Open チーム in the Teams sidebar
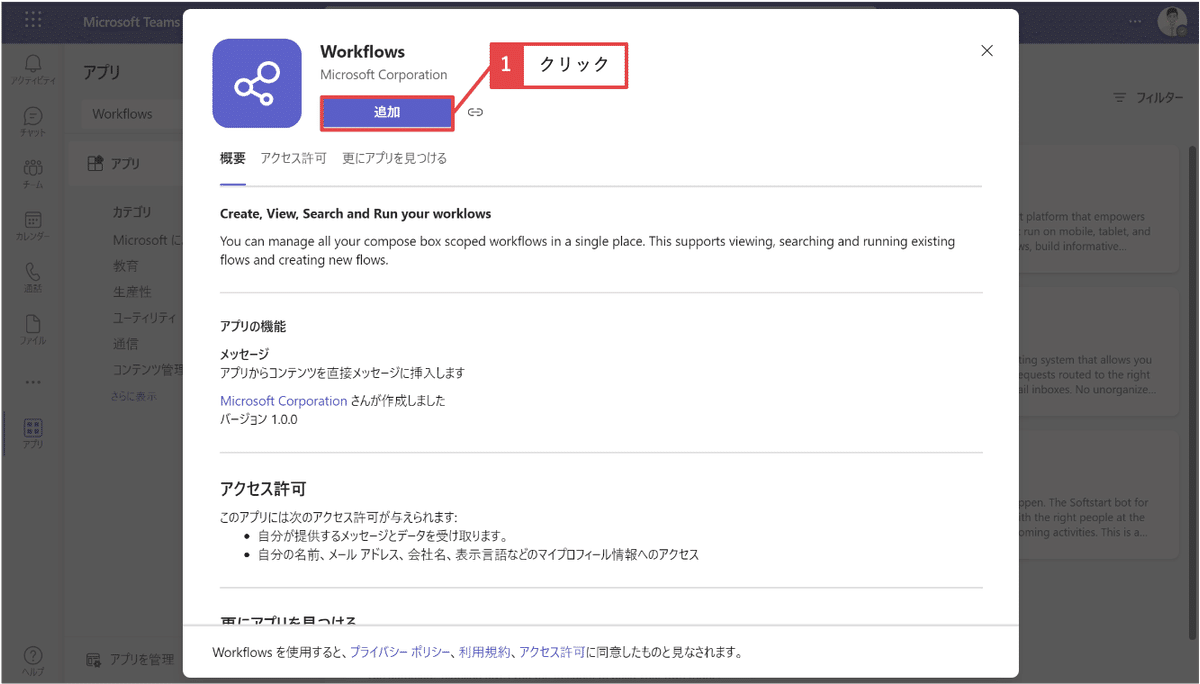1200x684 pixels. coord(33,173)
